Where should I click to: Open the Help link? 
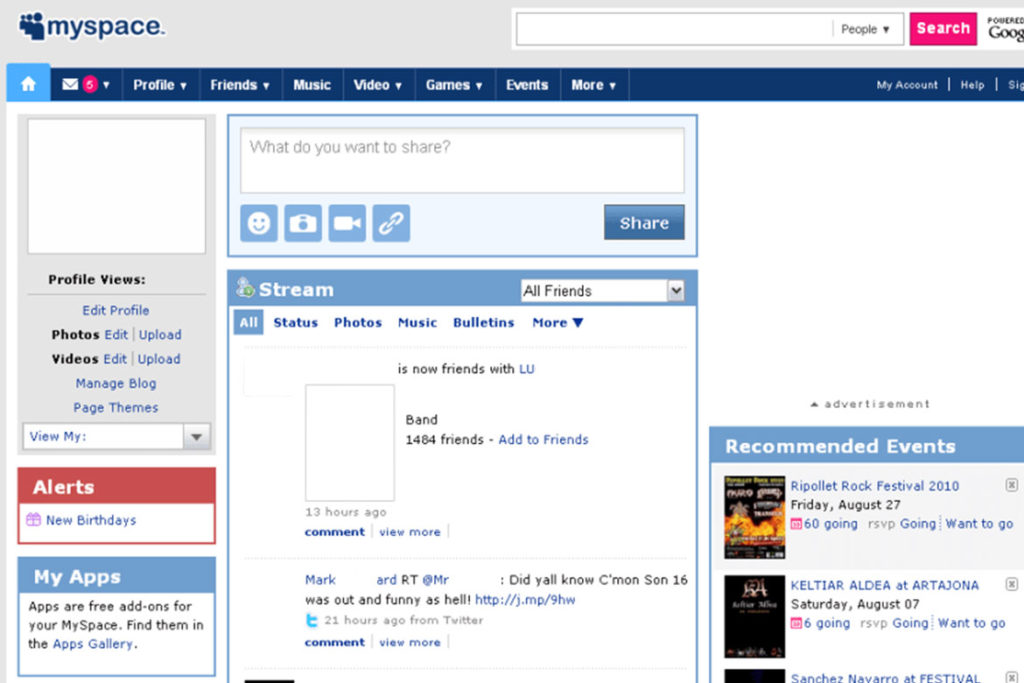click(972, 85)
